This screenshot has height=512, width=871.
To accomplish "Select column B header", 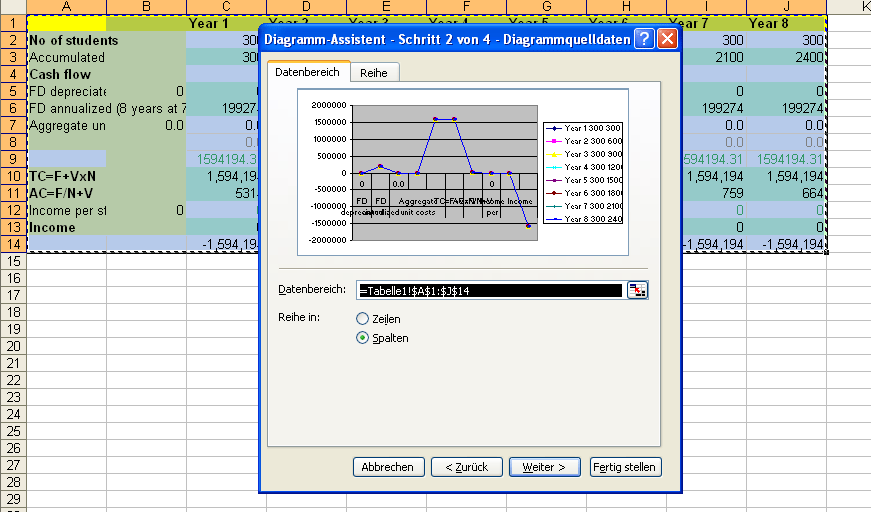I will tap(146, 7).
